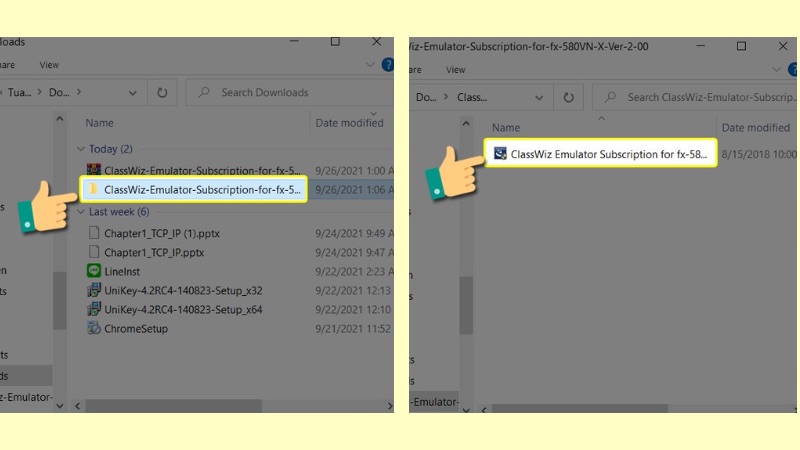Click the Tua... breadcrumb in Downloads

[x=19, y=92]
